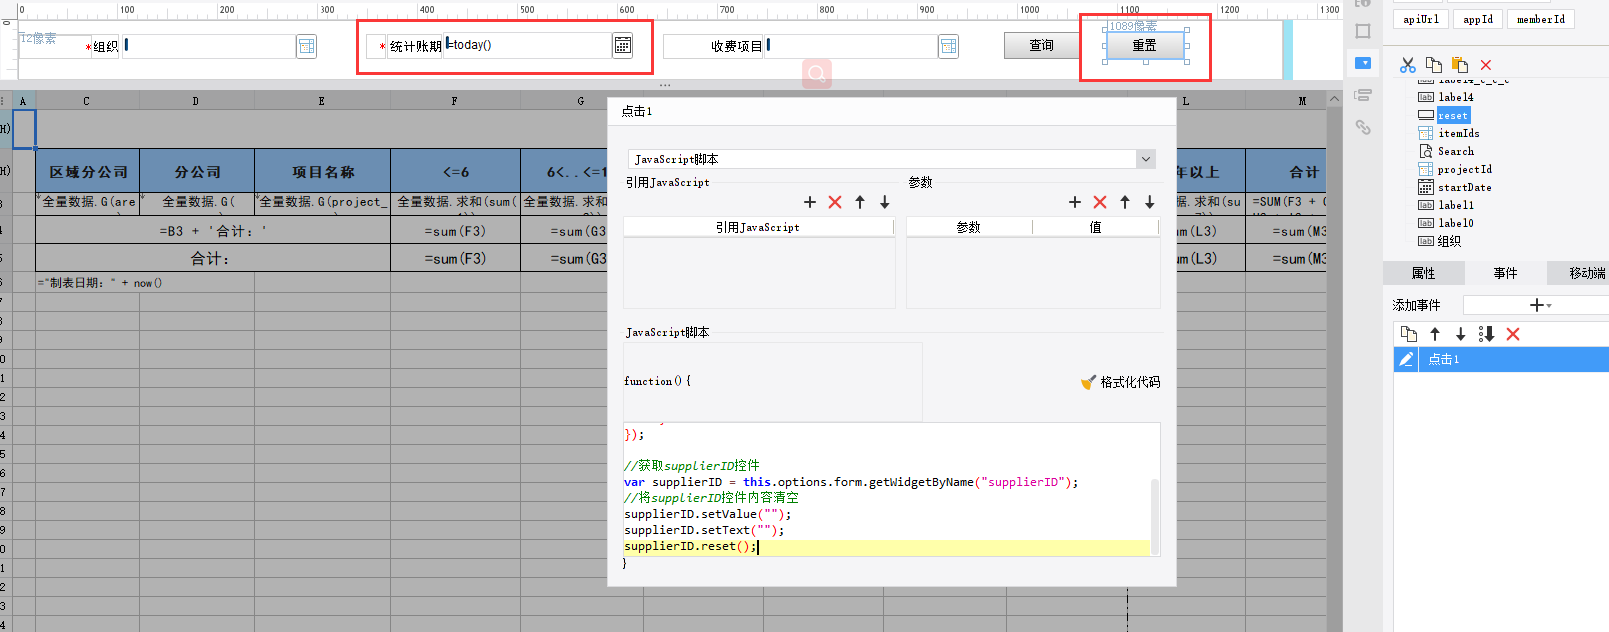Select the 点击1 event row
The width and height of the screenshot is (1609, 632).
1501,359
